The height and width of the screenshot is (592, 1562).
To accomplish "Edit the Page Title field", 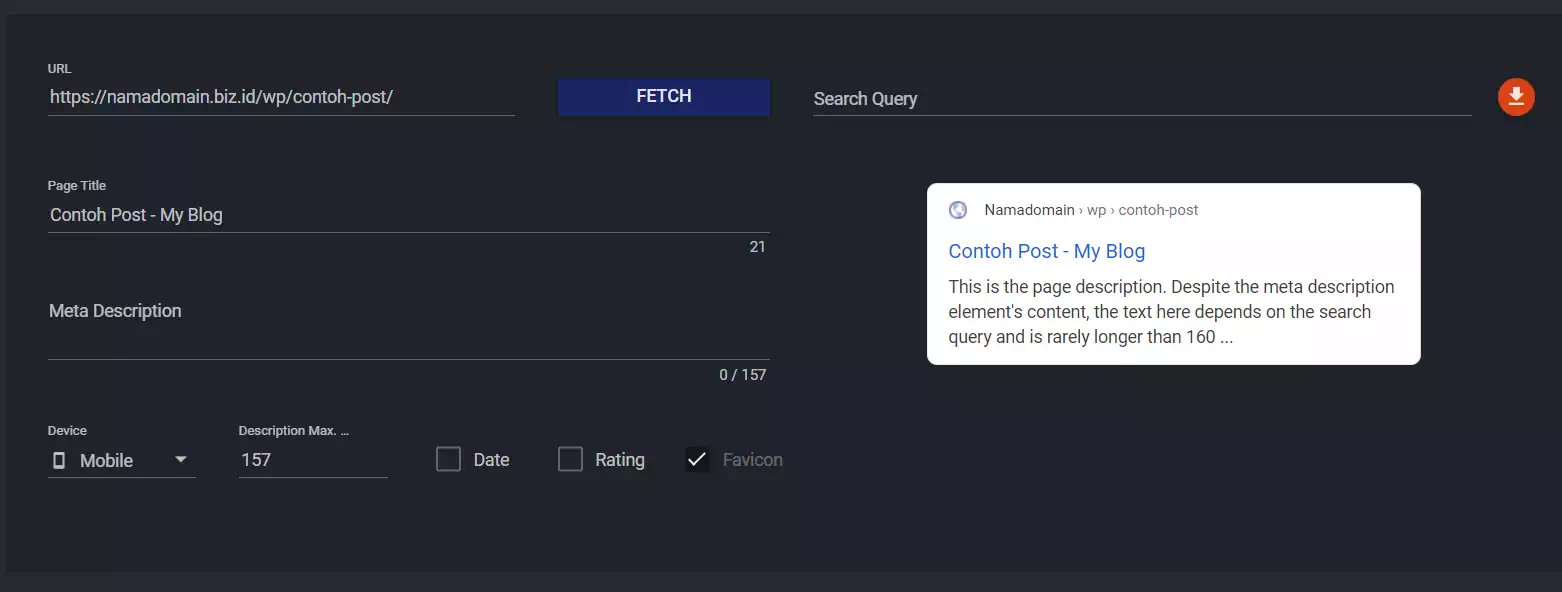I will click(x=408, y=215).
